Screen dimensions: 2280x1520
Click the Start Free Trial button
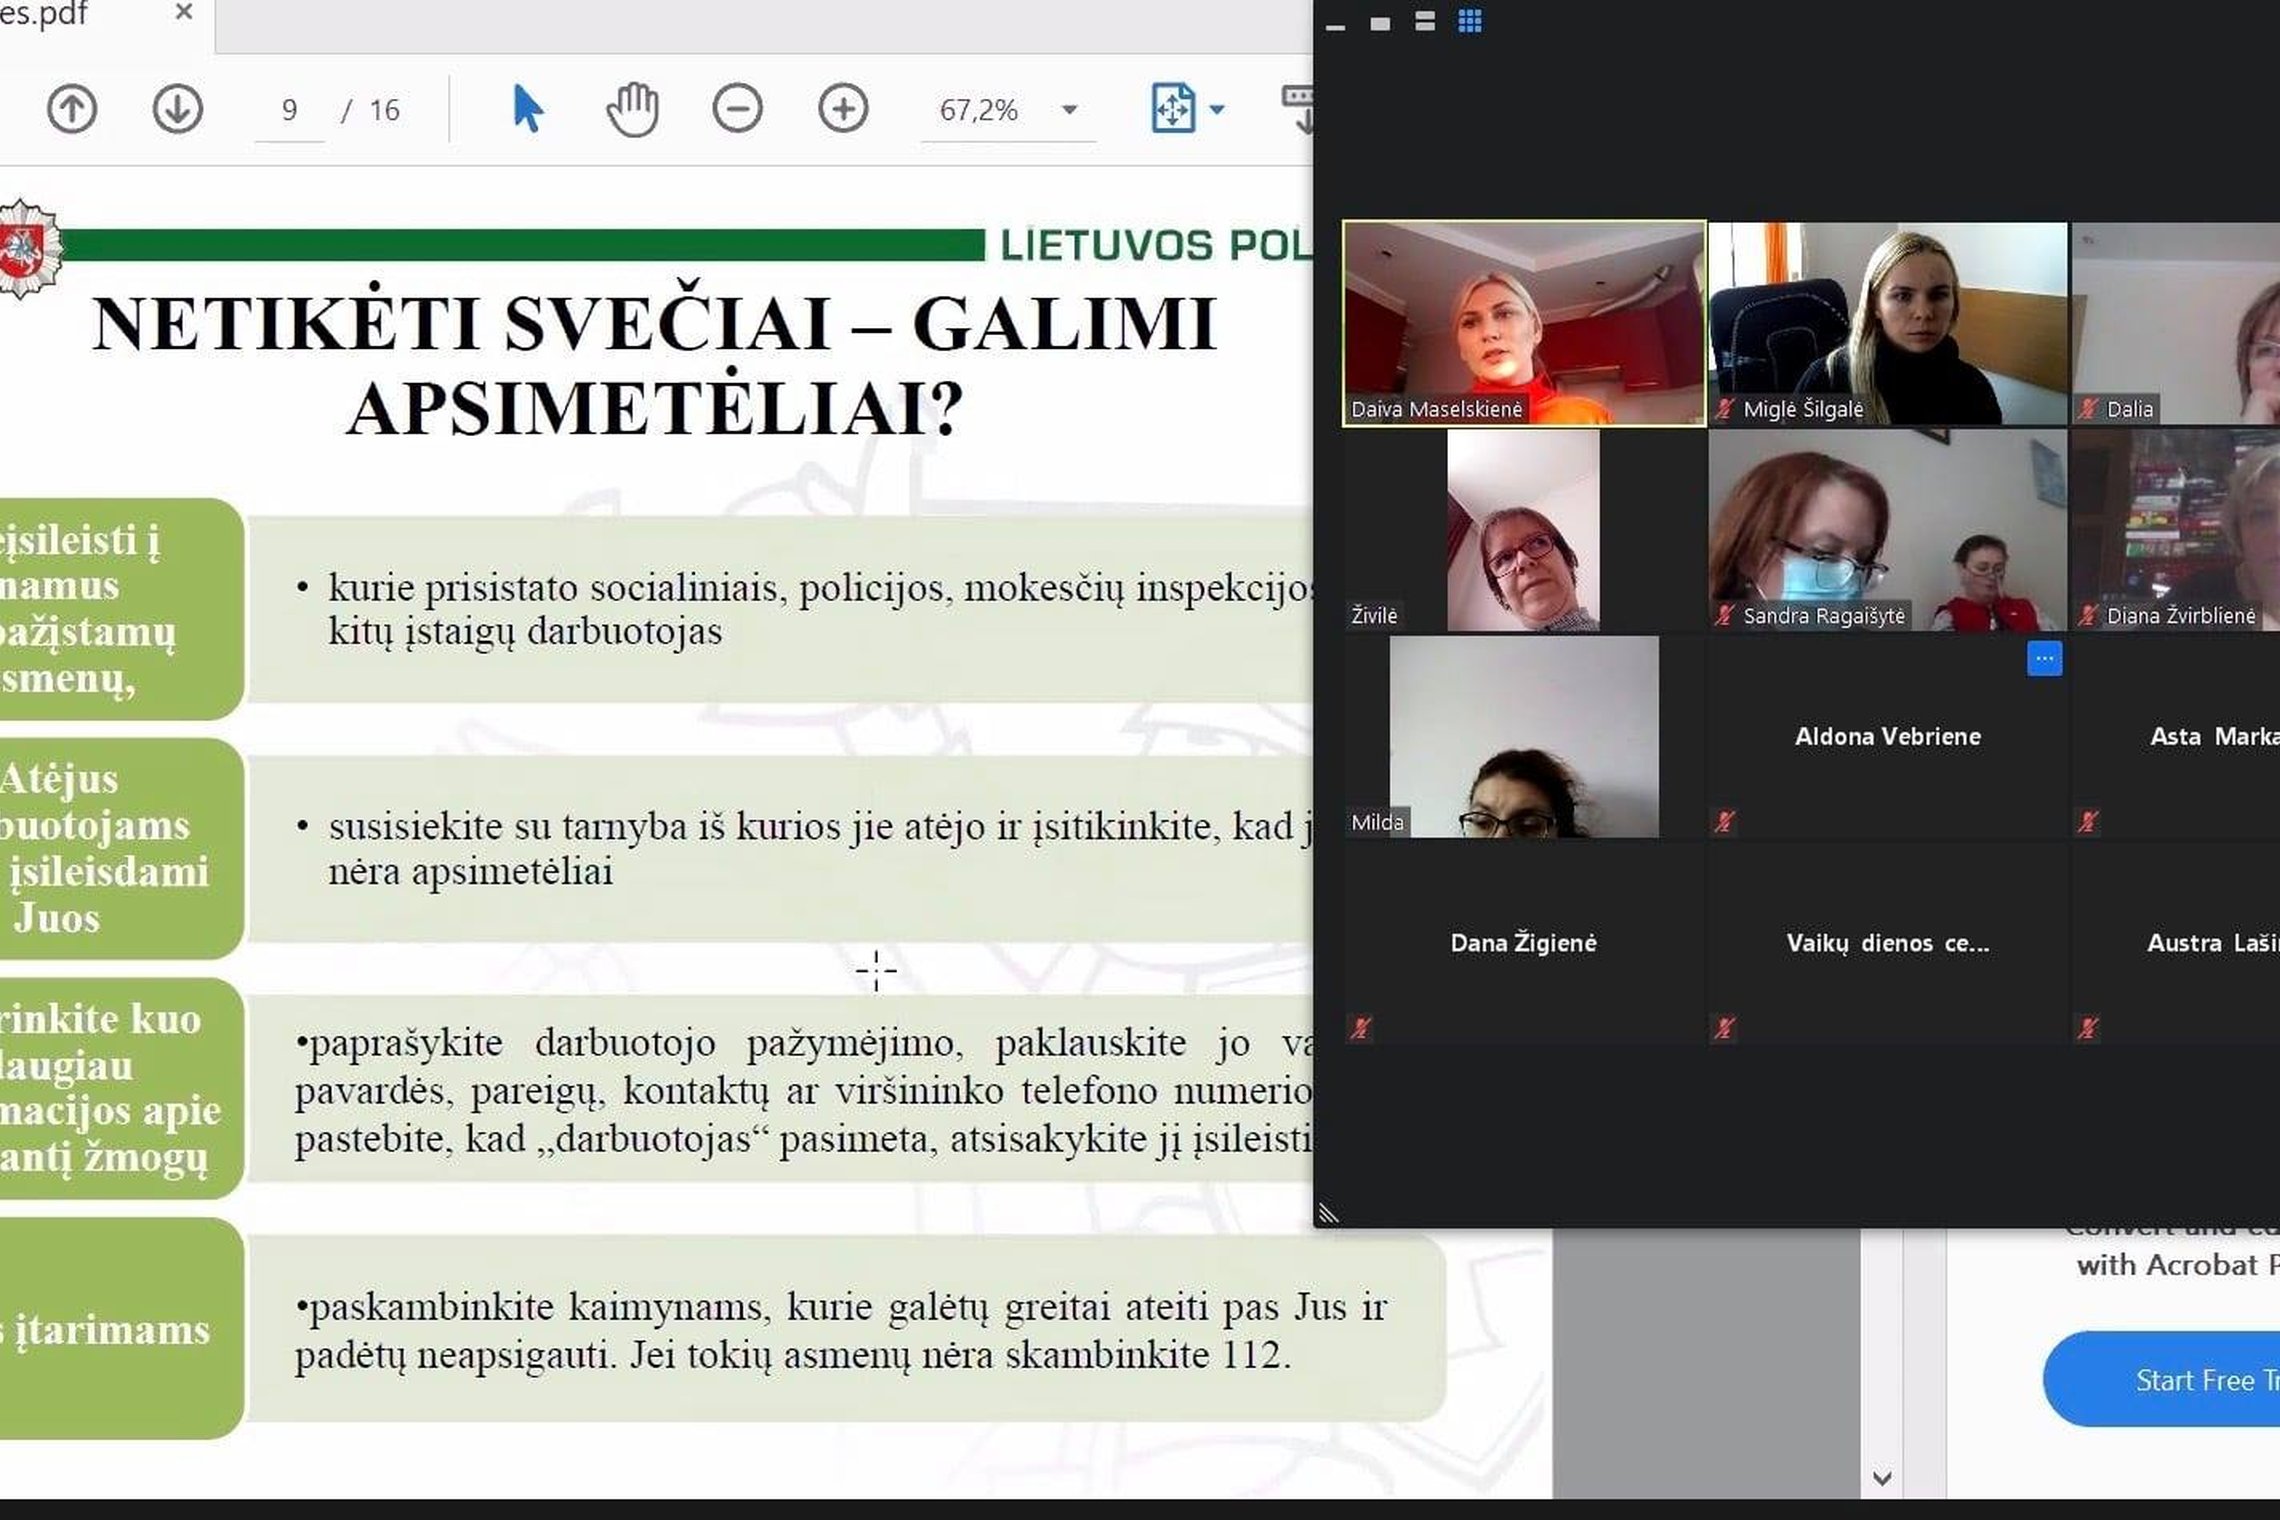(2162, 1379)
